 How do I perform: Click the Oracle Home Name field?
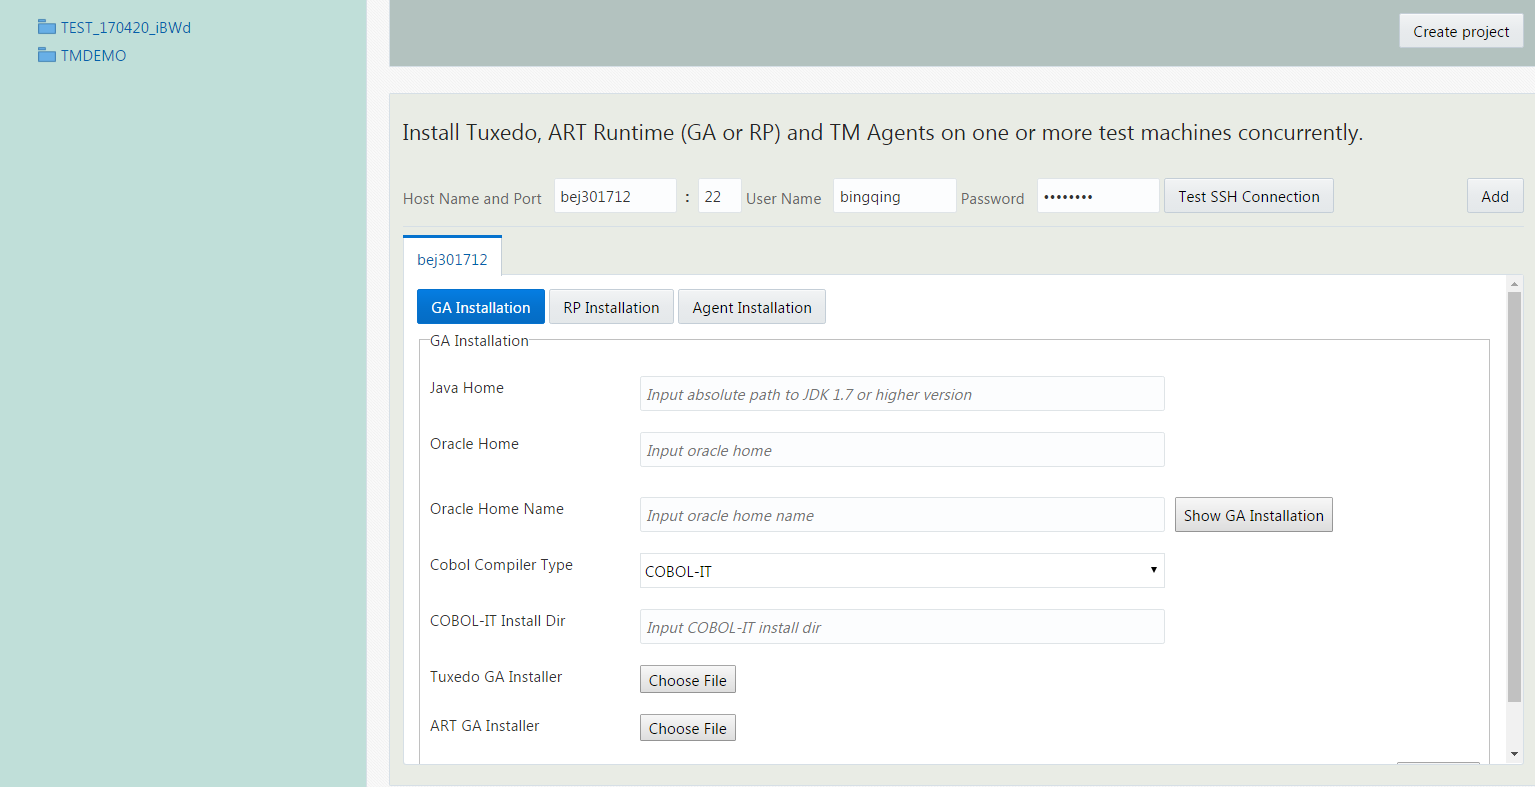click(x=902, y=515)
